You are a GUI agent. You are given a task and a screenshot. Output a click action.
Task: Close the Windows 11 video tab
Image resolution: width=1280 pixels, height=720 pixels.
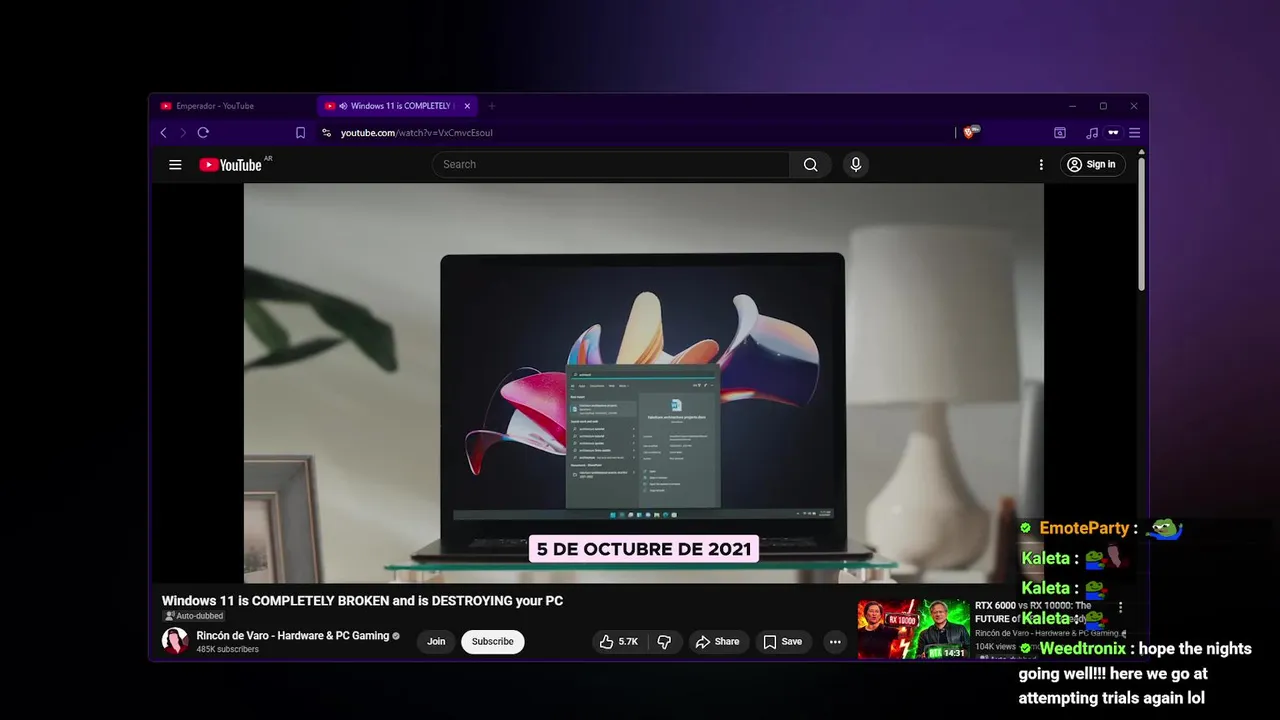pos(466,106)
